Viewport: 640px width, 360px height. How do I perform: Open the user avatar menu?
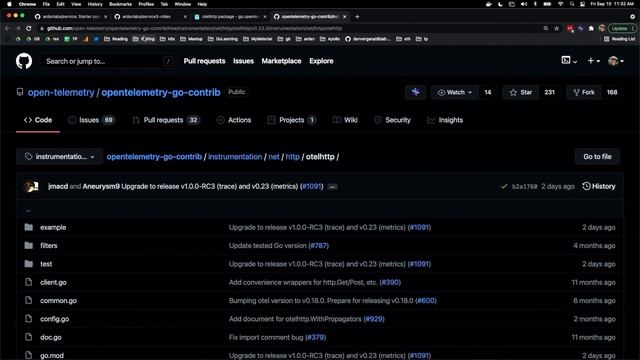[616, 61]
